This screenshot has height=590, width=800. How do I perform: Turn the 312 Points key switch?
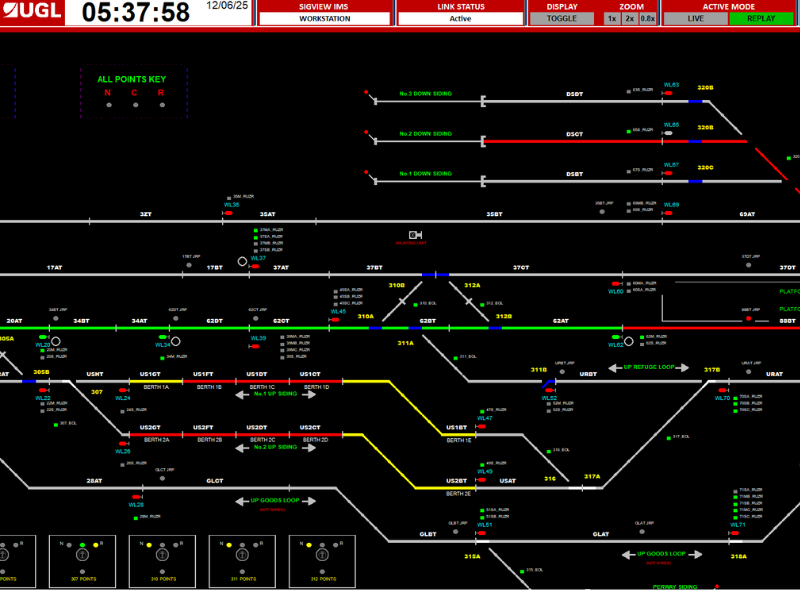pyautogui.click(x=322, y=554)
